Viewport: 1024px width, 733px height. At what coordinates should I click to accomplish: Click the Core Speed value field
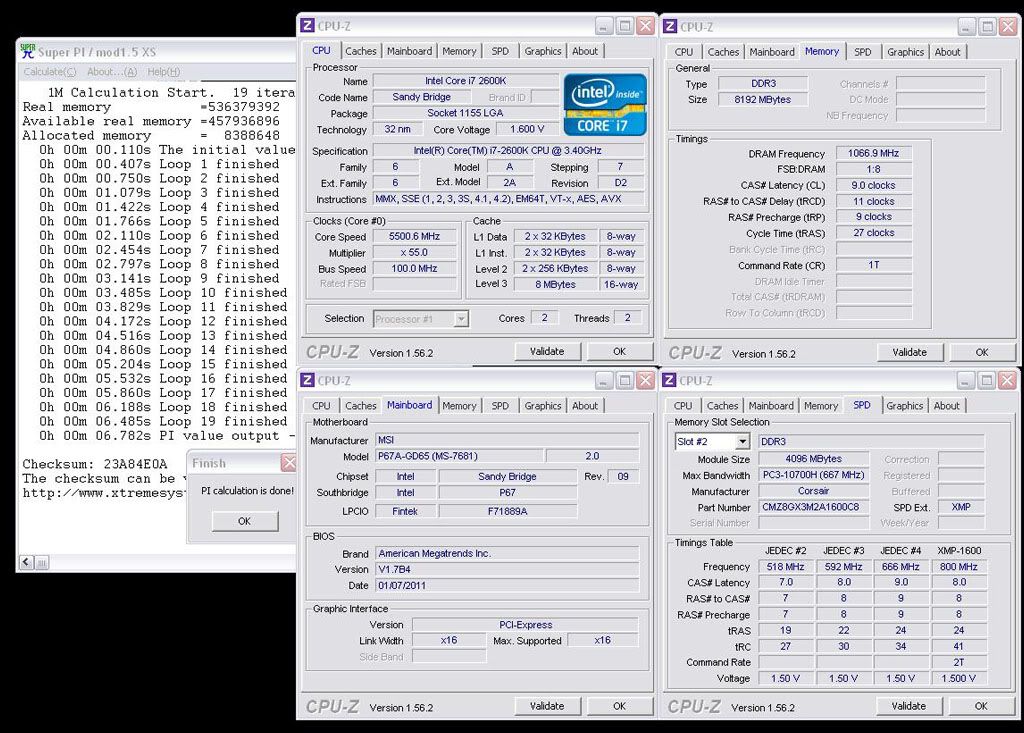tap(415, 237)
